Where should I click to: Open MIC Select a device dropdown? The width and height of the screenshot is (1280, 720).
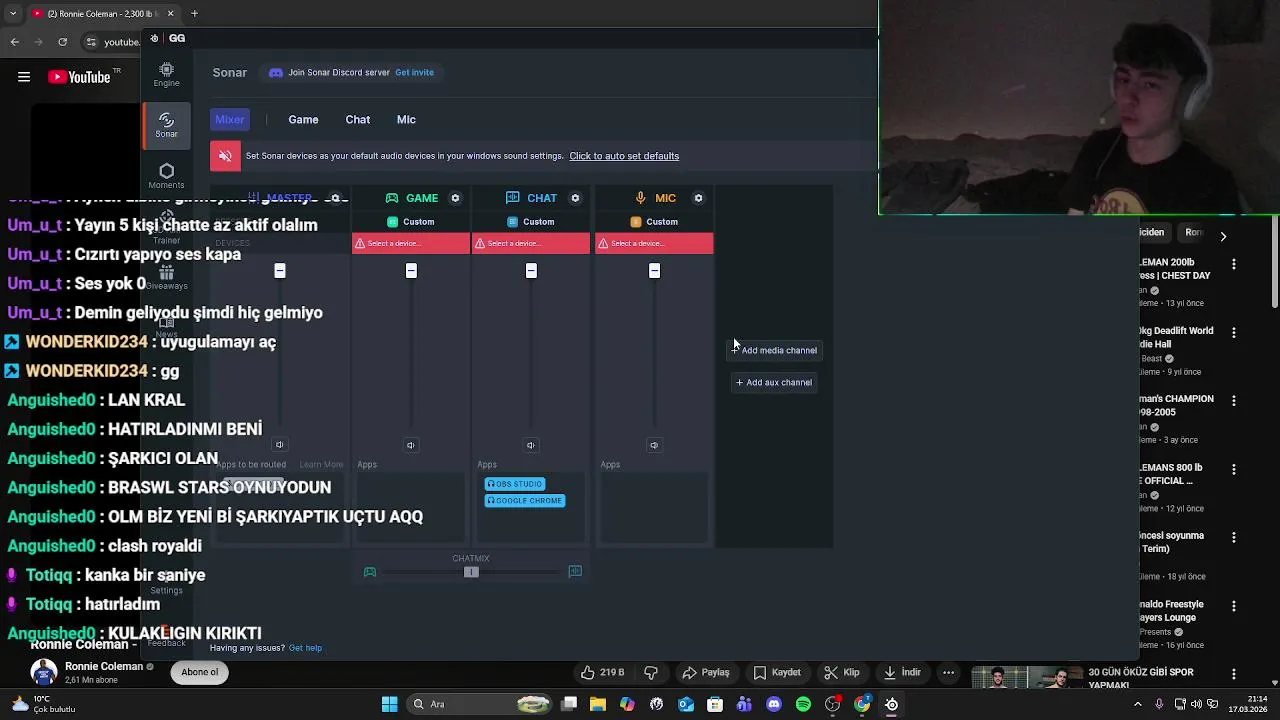point(654,244)
